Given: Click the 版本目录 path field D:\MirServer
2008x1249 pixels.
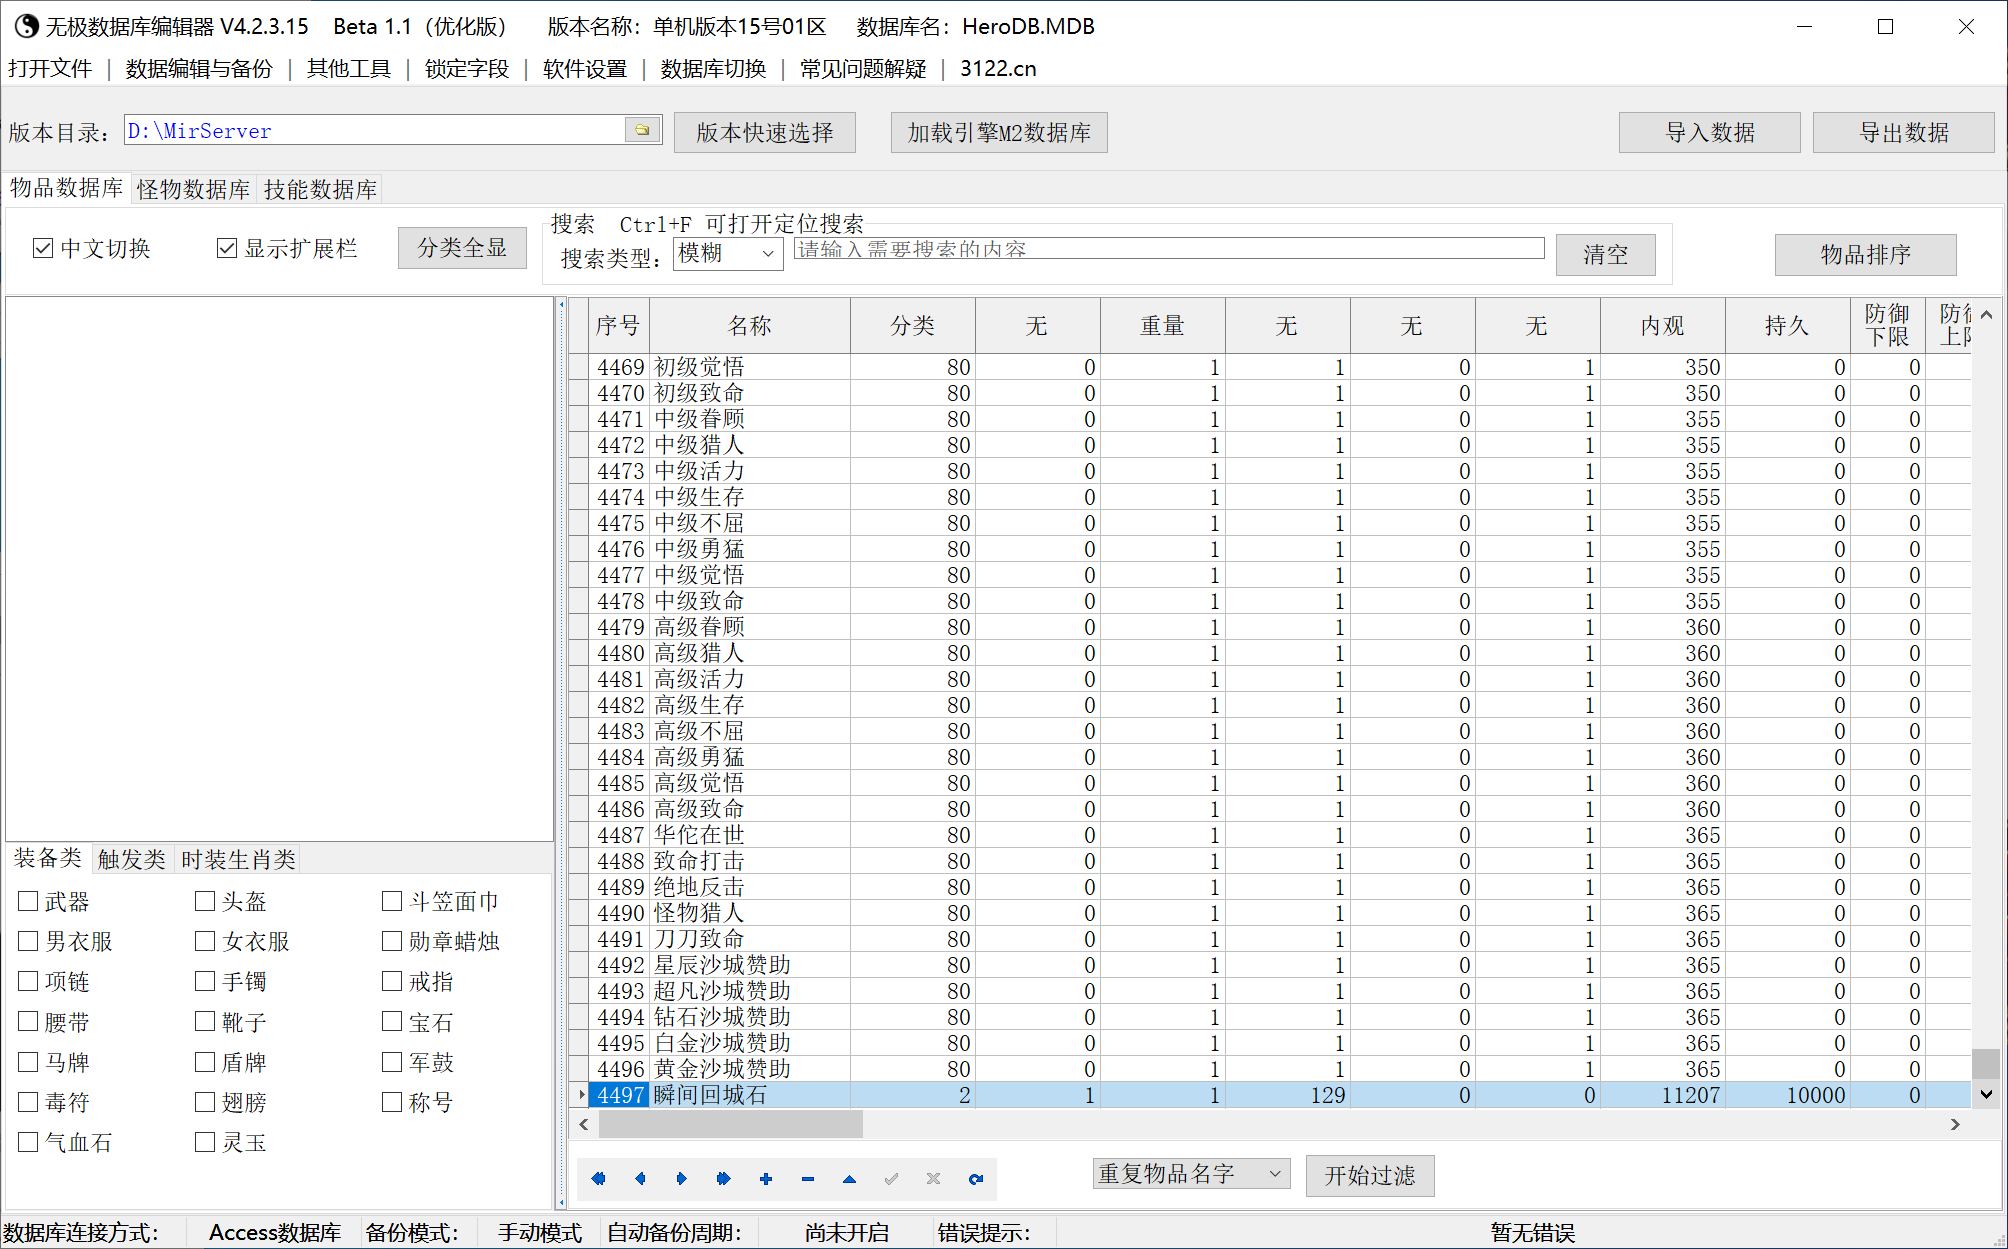Looking at the screenshot, I should pos(375,130).
